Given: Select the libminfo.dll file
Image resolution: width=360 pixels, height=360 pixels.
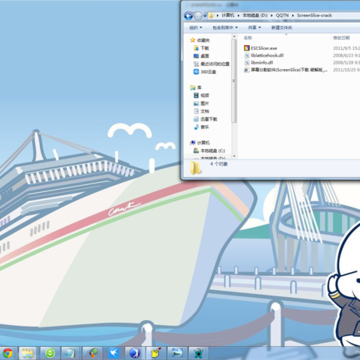Looking at the screenshot, I should pos(259,62).
